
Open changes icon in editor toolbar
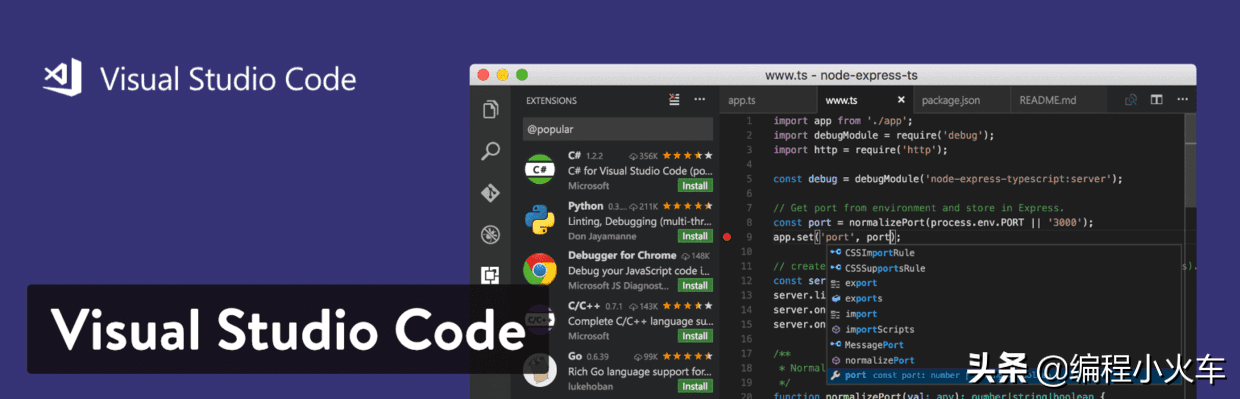point(1131,100)
